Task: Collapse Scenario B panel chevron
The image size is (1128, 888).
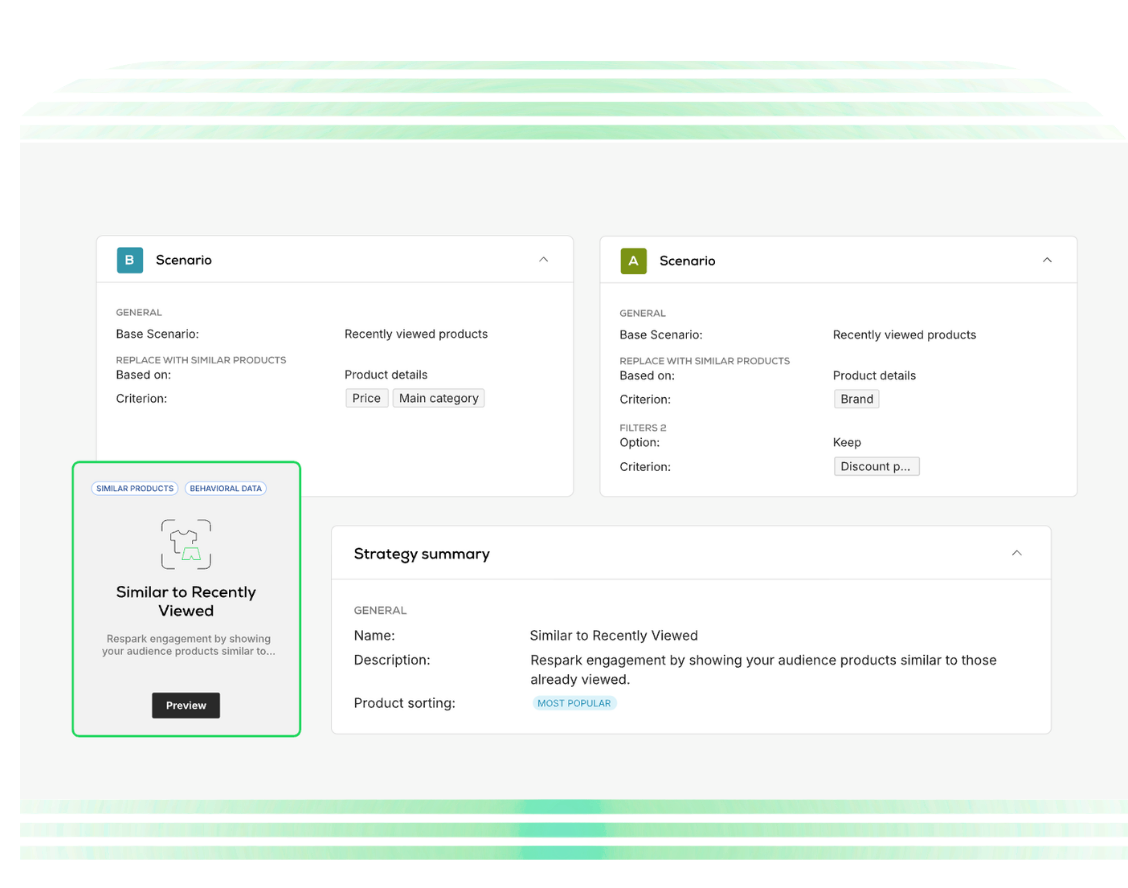Action: click(x=544, y=260)
